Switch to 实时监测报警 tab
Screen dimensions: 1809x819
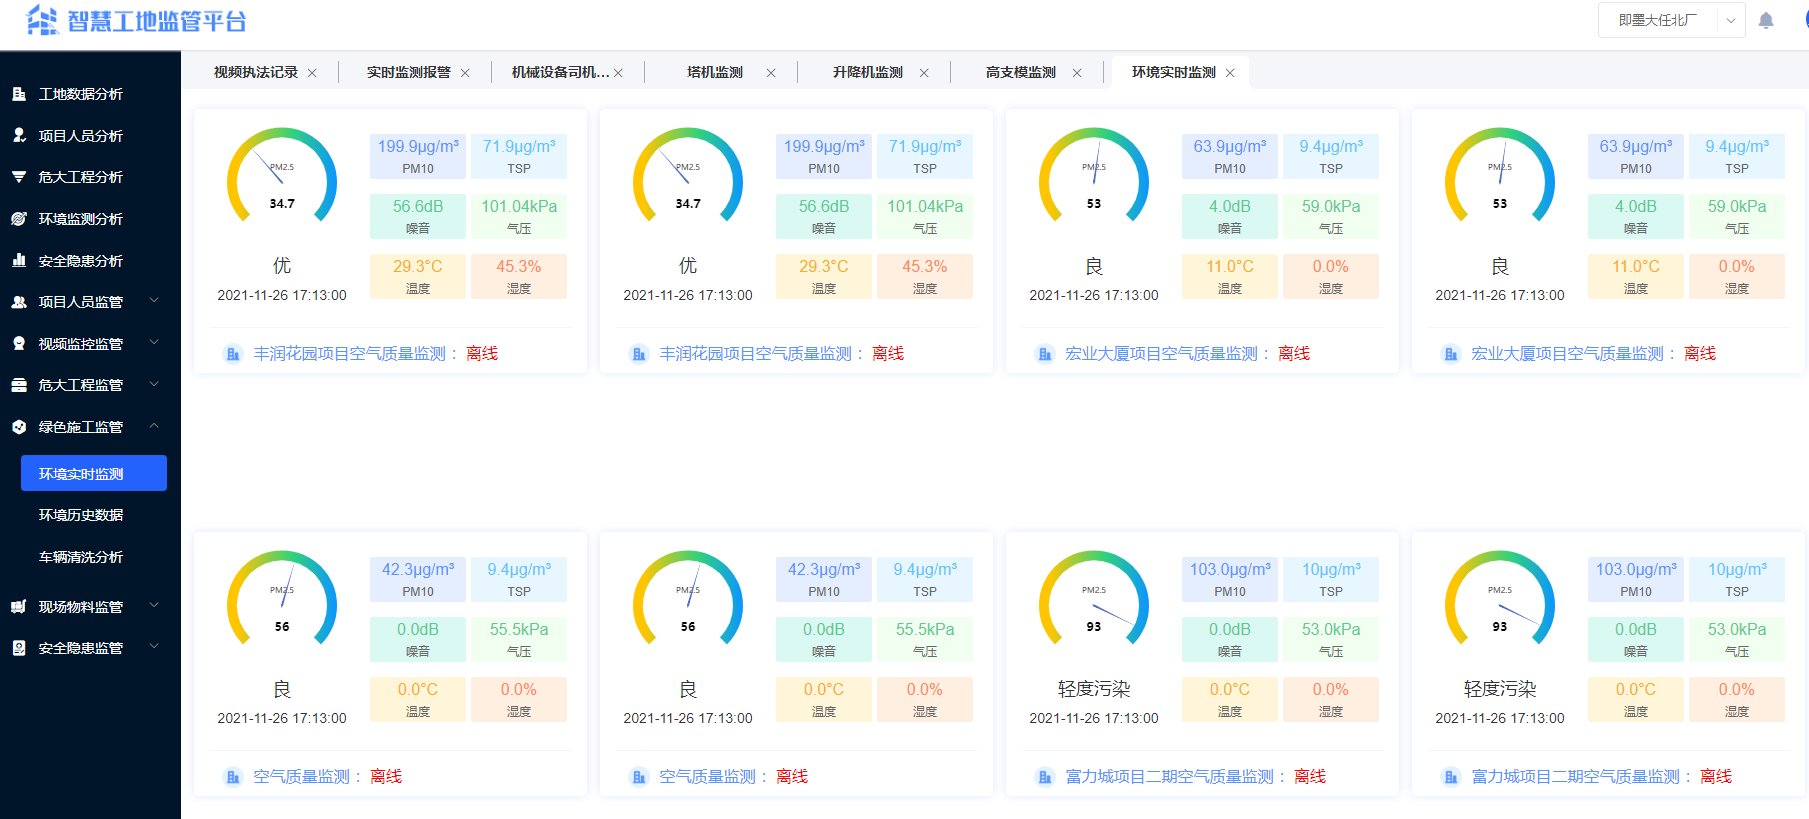[x=409, y=73]
